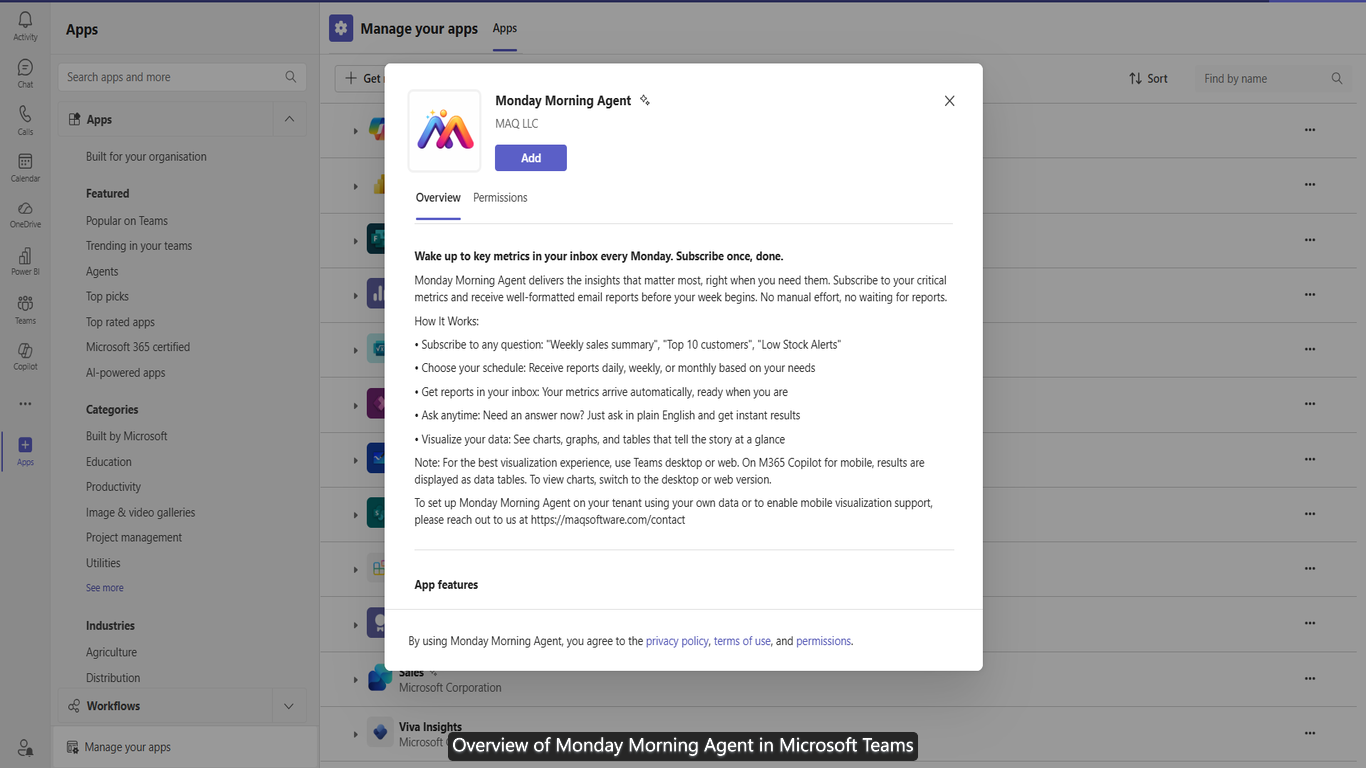Click the Manage your apps gear icon

pos(341,29)
